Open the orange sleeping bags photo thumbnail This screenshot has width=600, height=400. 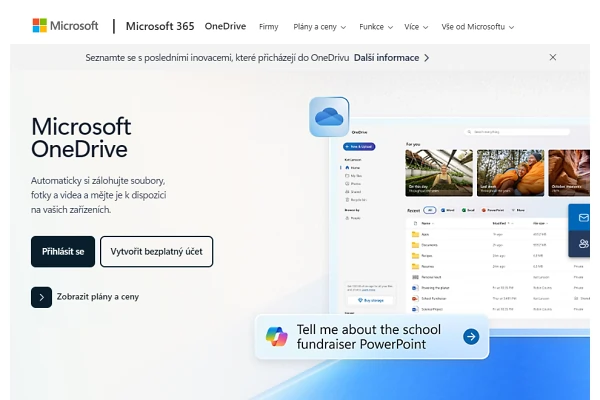click(x=510, y=173)
